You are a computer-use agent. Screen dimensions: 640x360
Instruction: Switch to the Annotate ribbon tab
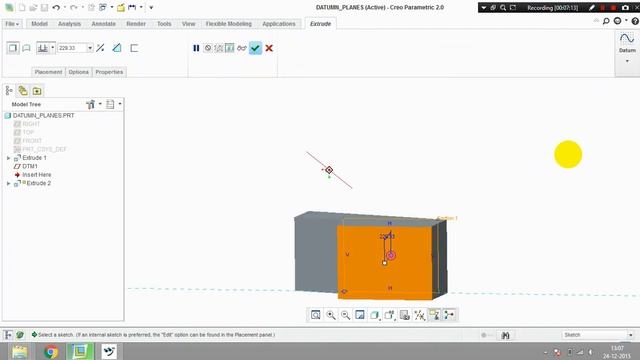pos(104,24)
